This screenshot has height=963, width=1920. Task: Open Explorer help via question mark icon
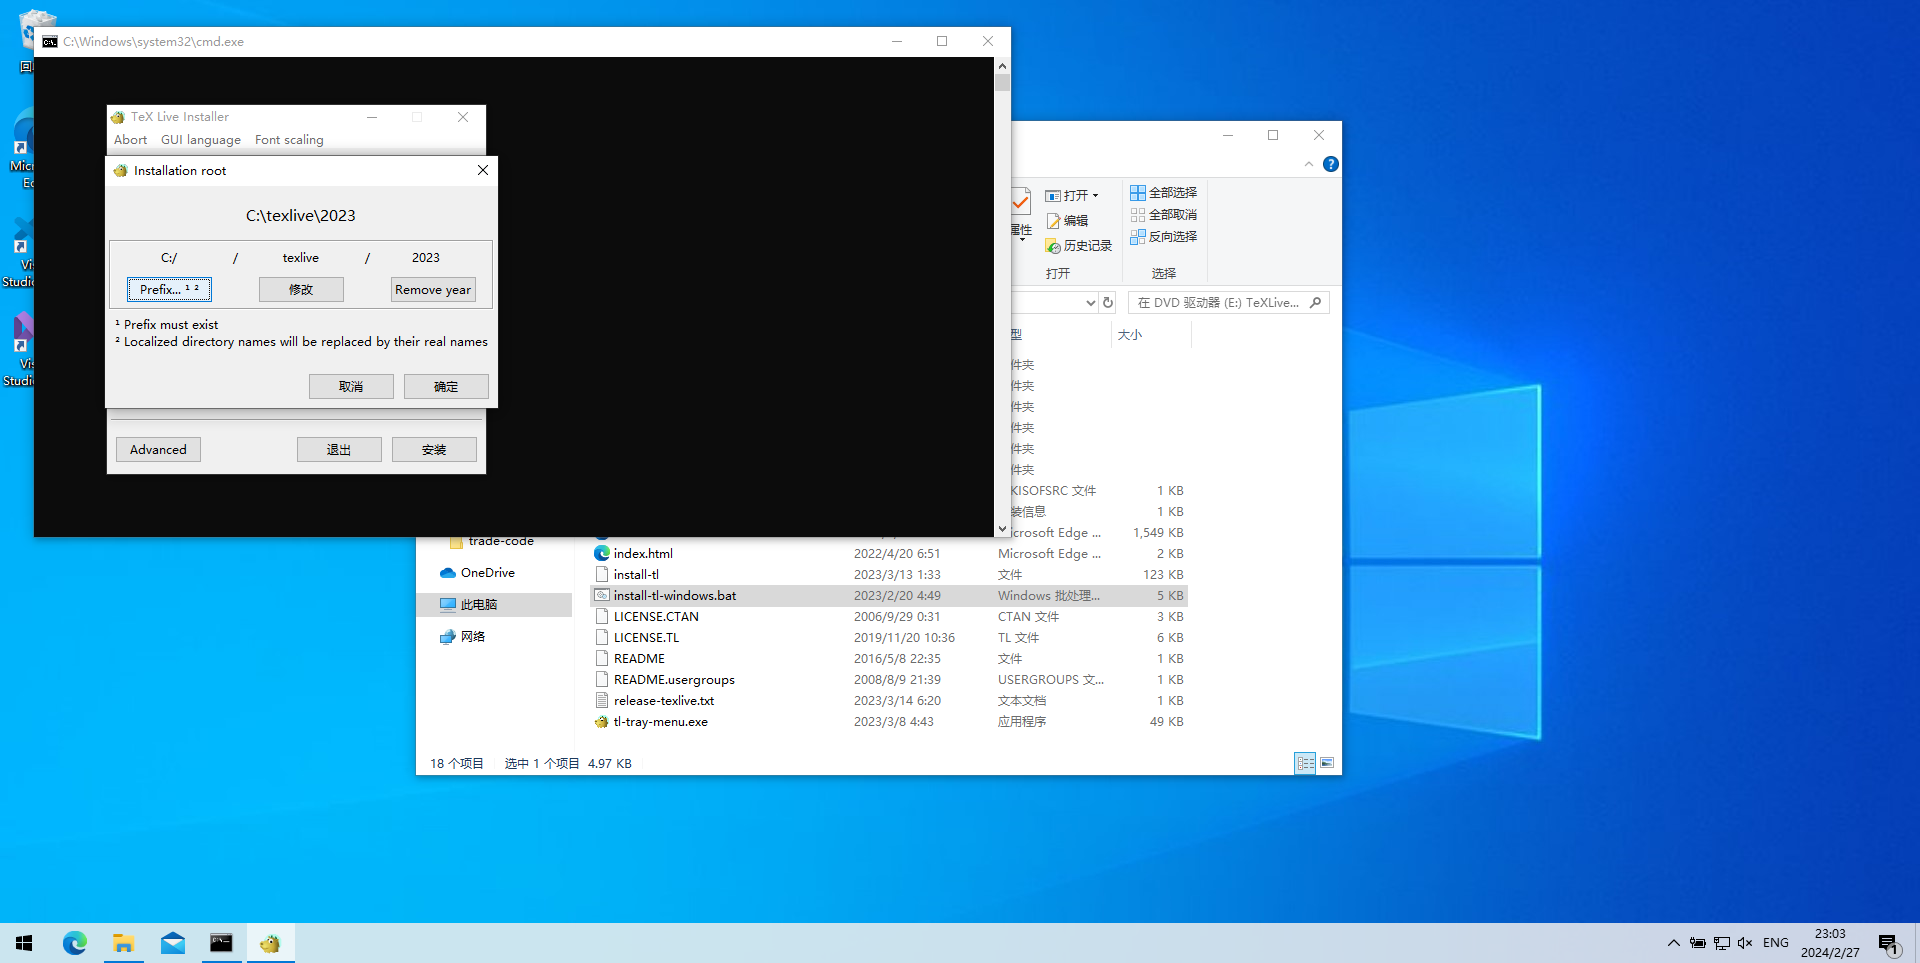(x=1330, y=164)
